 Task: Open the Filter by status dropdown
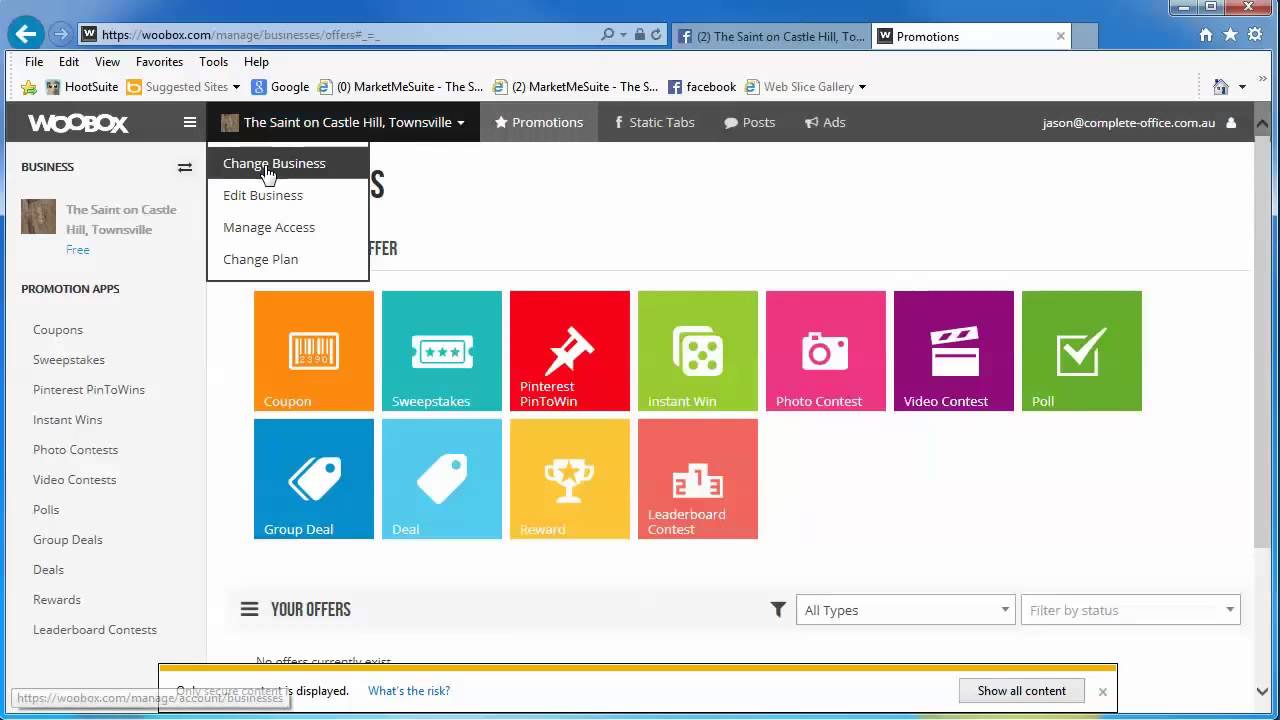pyautogui.click(x=1130, y=610)
